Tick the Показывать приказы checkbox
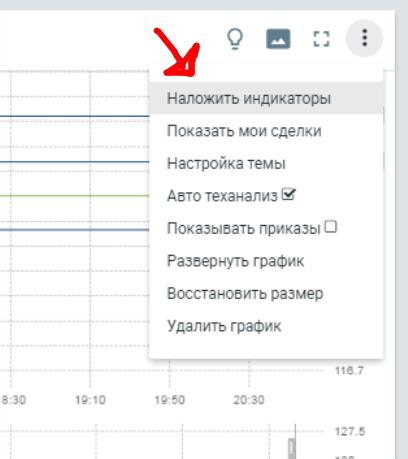 pyautogui.click(x=331, y=227)
